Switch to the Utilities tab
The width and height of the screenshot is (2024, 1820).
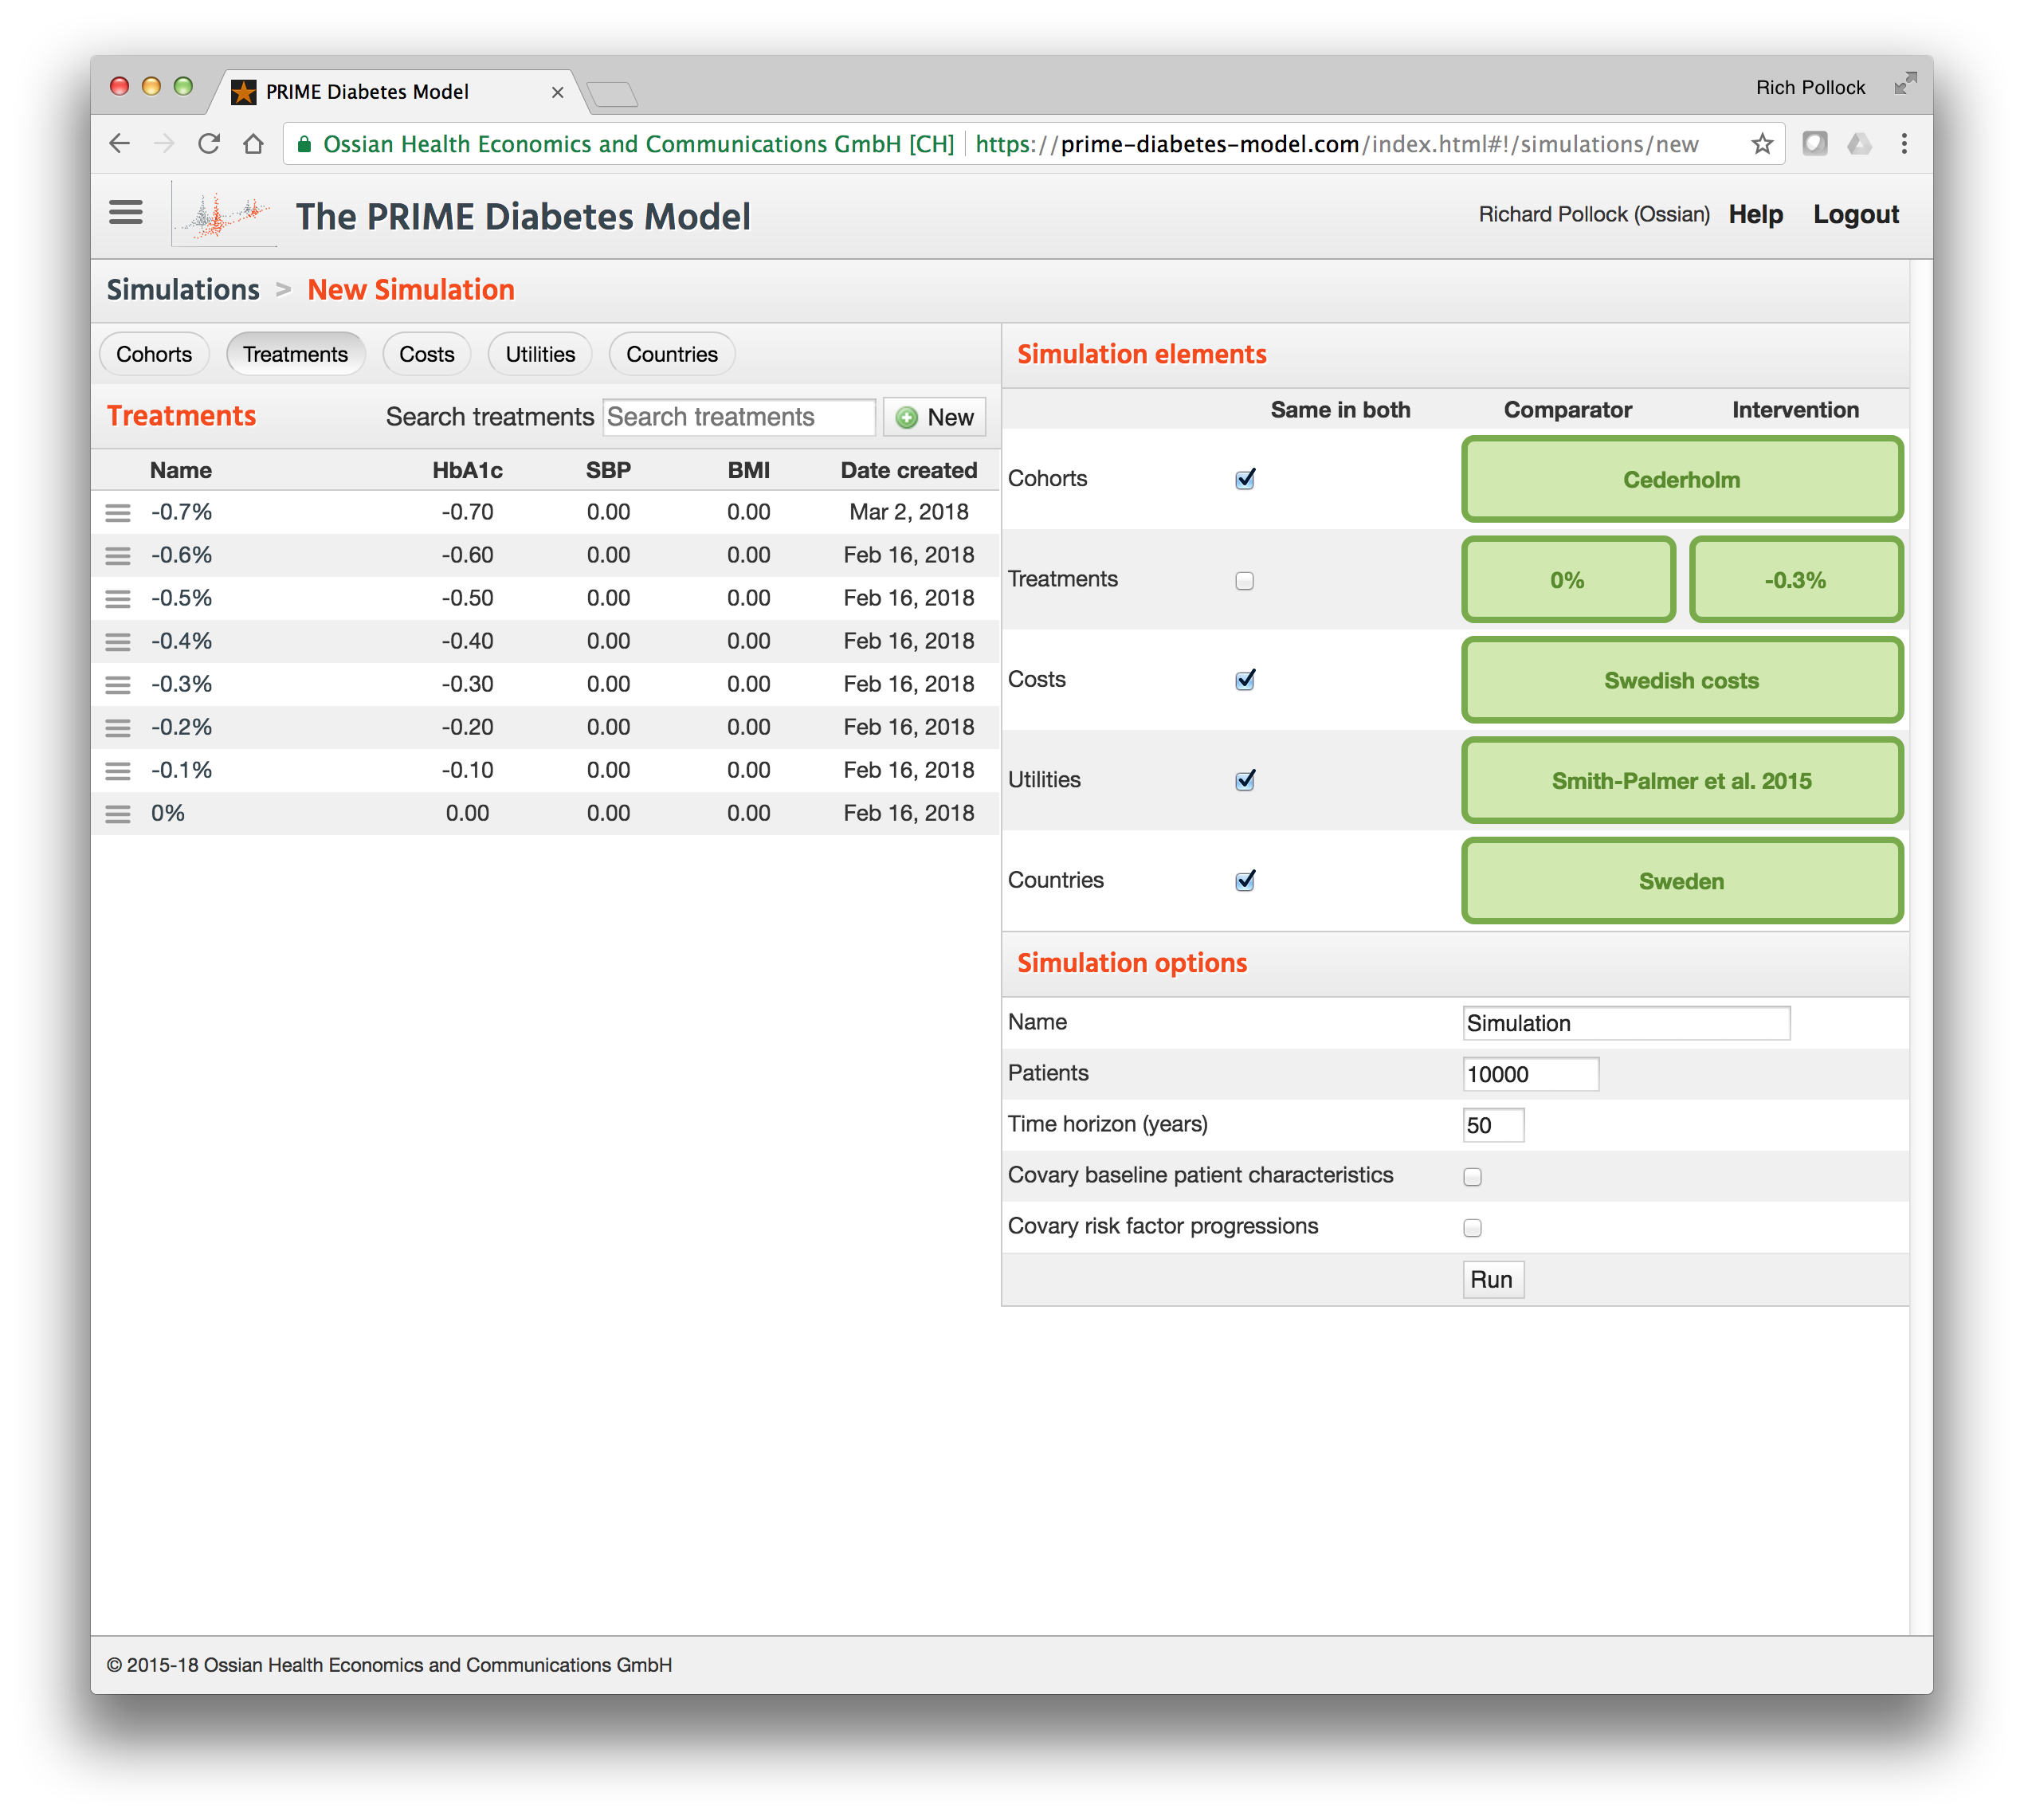[x=540, y=355]
